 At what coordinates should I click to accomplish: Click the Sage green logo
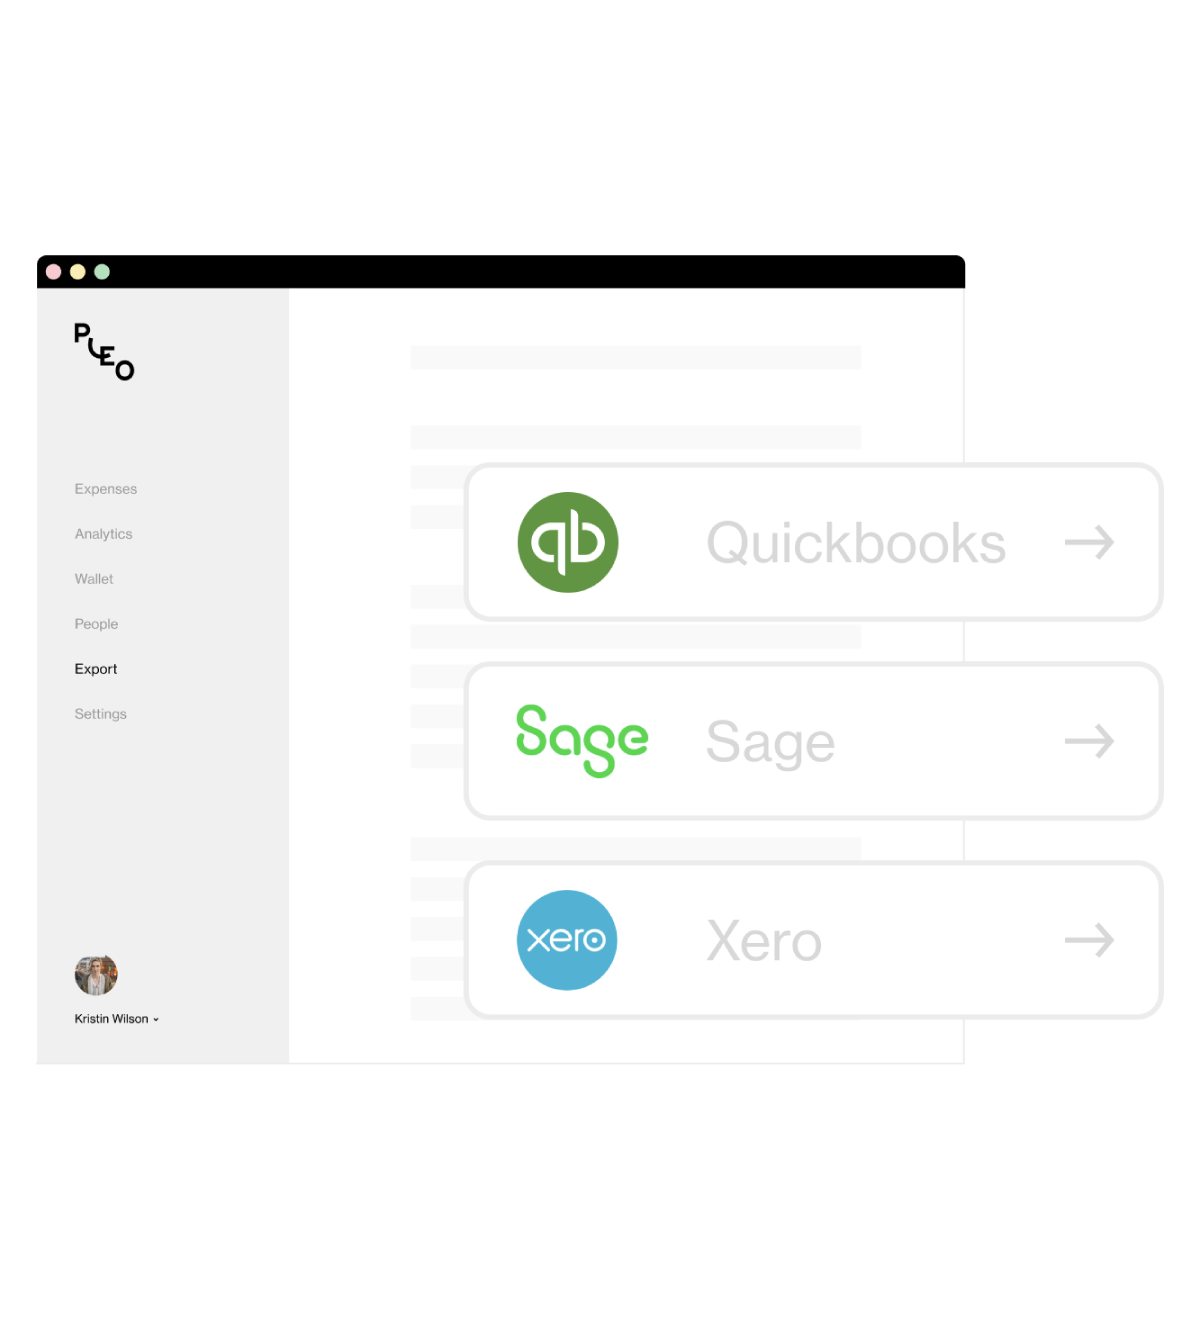pyautogui.click(x=582, y=741)
